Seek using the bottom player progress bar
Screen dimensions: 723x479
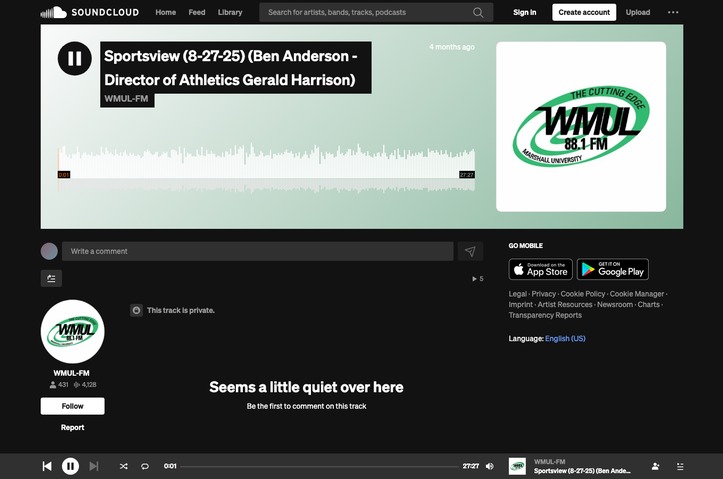tap(320, 466)
